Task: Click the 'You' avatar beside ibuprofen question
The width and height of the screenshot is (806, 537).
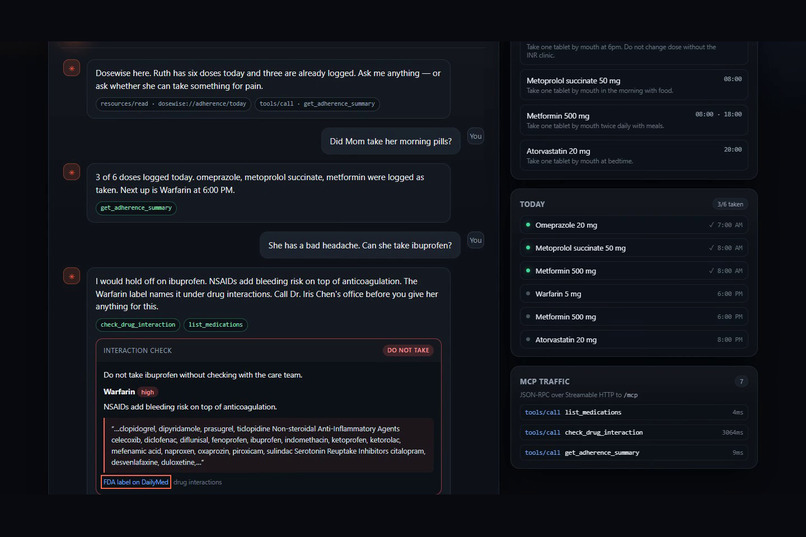Action: click(x=475, y=240)
